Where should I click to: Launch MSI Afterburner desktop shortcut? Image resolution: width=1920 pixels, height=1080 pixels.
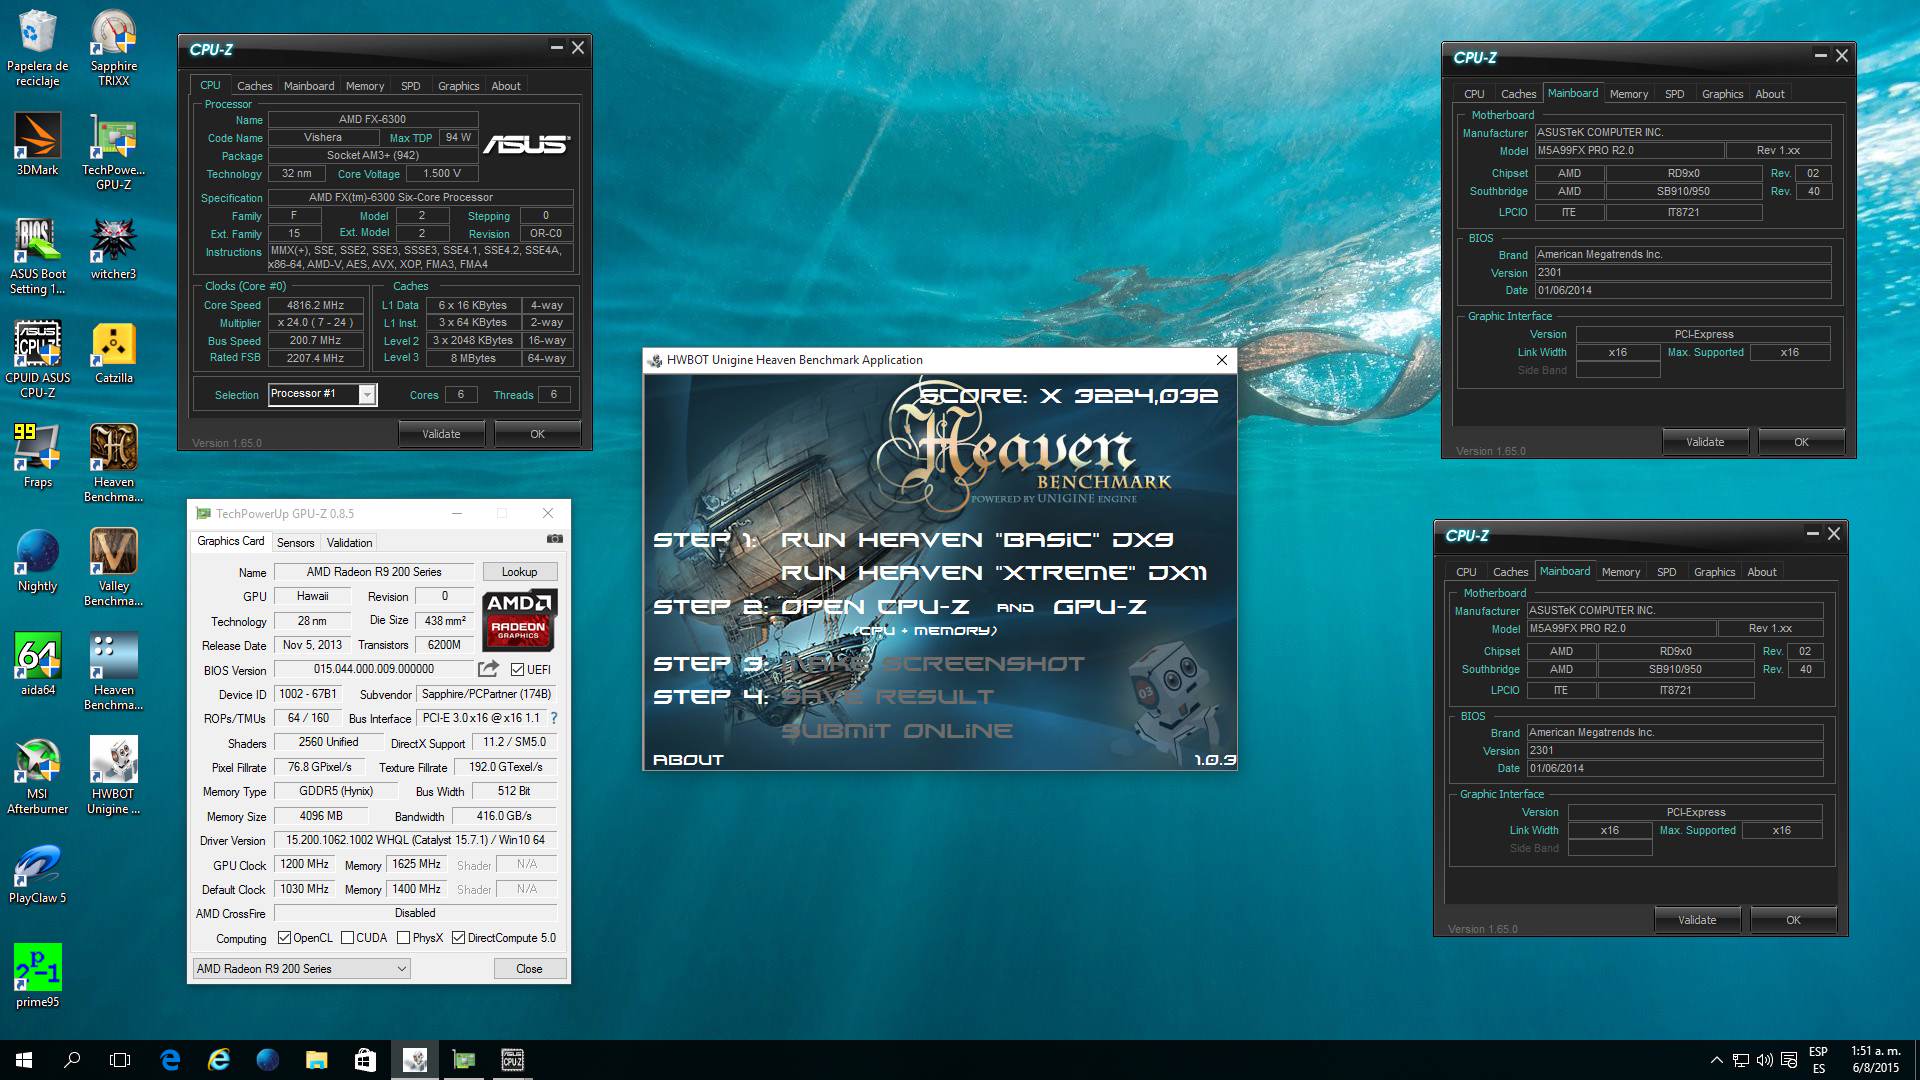coord(37,775)
